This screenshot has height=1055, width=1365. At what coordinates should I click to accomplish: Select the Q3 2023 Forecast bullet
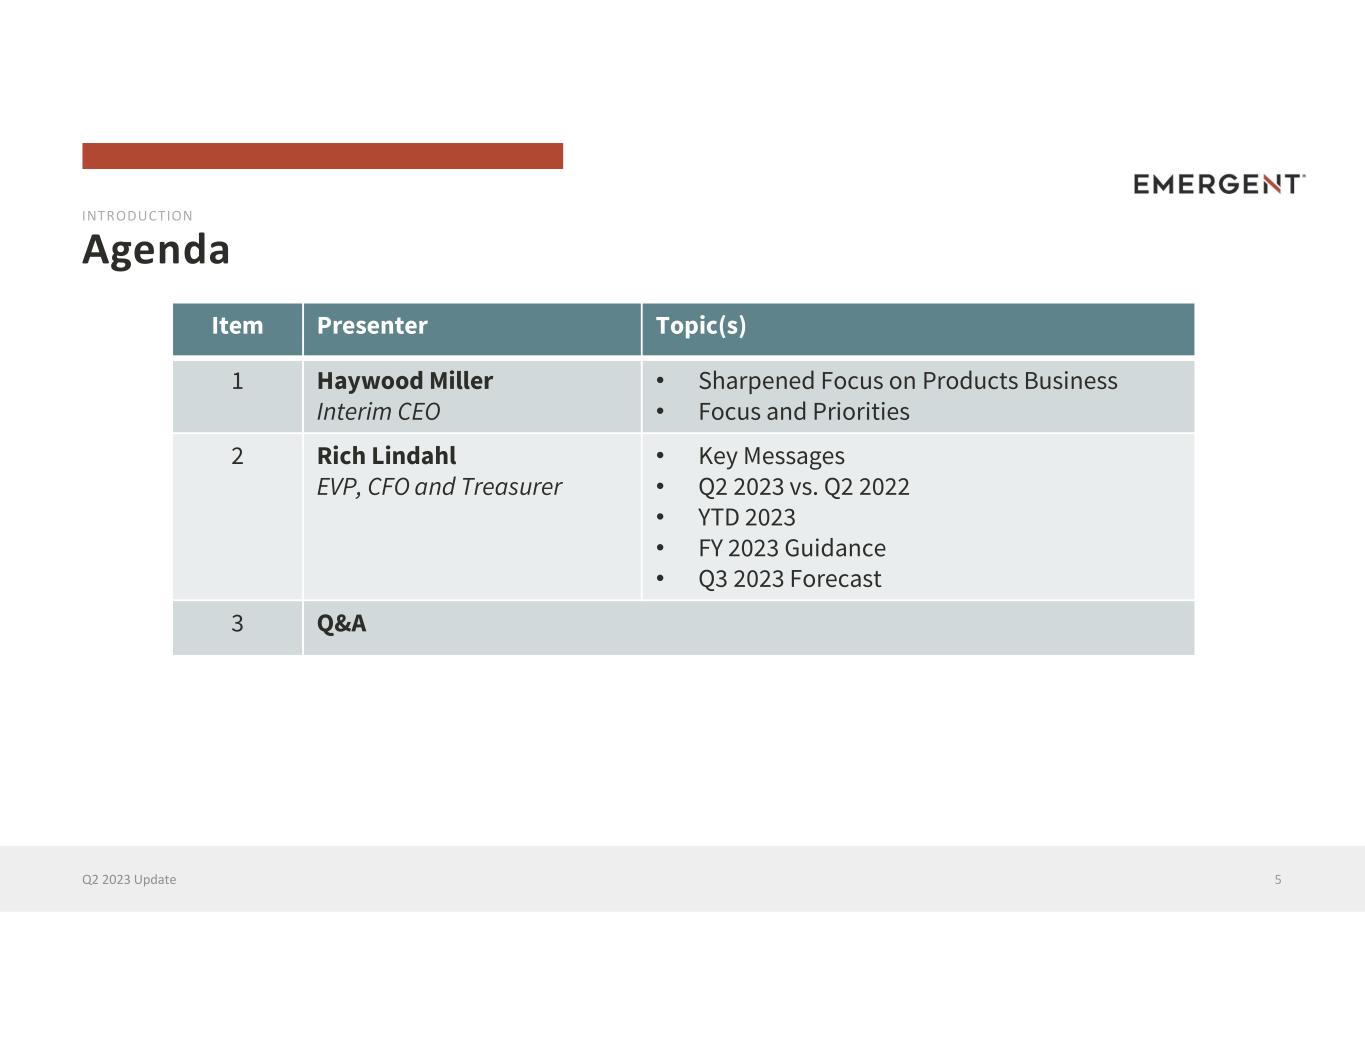pyautogui.click(x=790, y=579)
